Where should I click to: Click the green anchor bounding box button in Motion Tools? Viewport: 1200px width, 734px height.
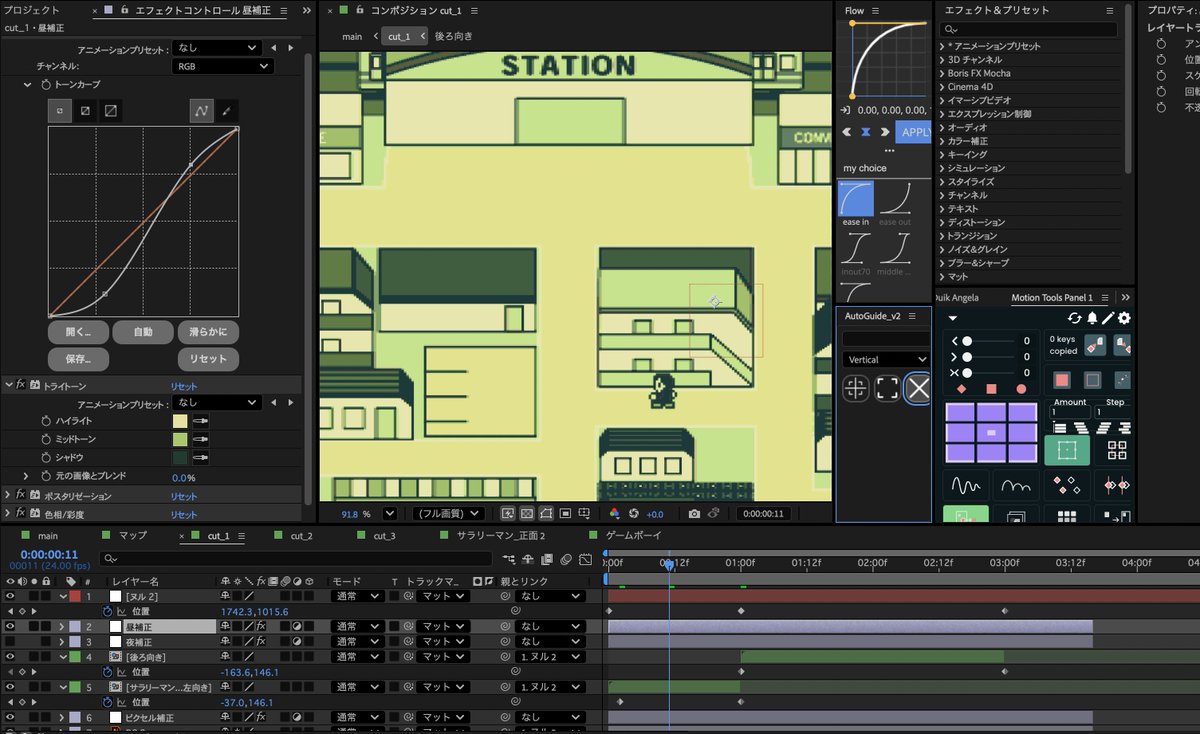click(1067, 450)
